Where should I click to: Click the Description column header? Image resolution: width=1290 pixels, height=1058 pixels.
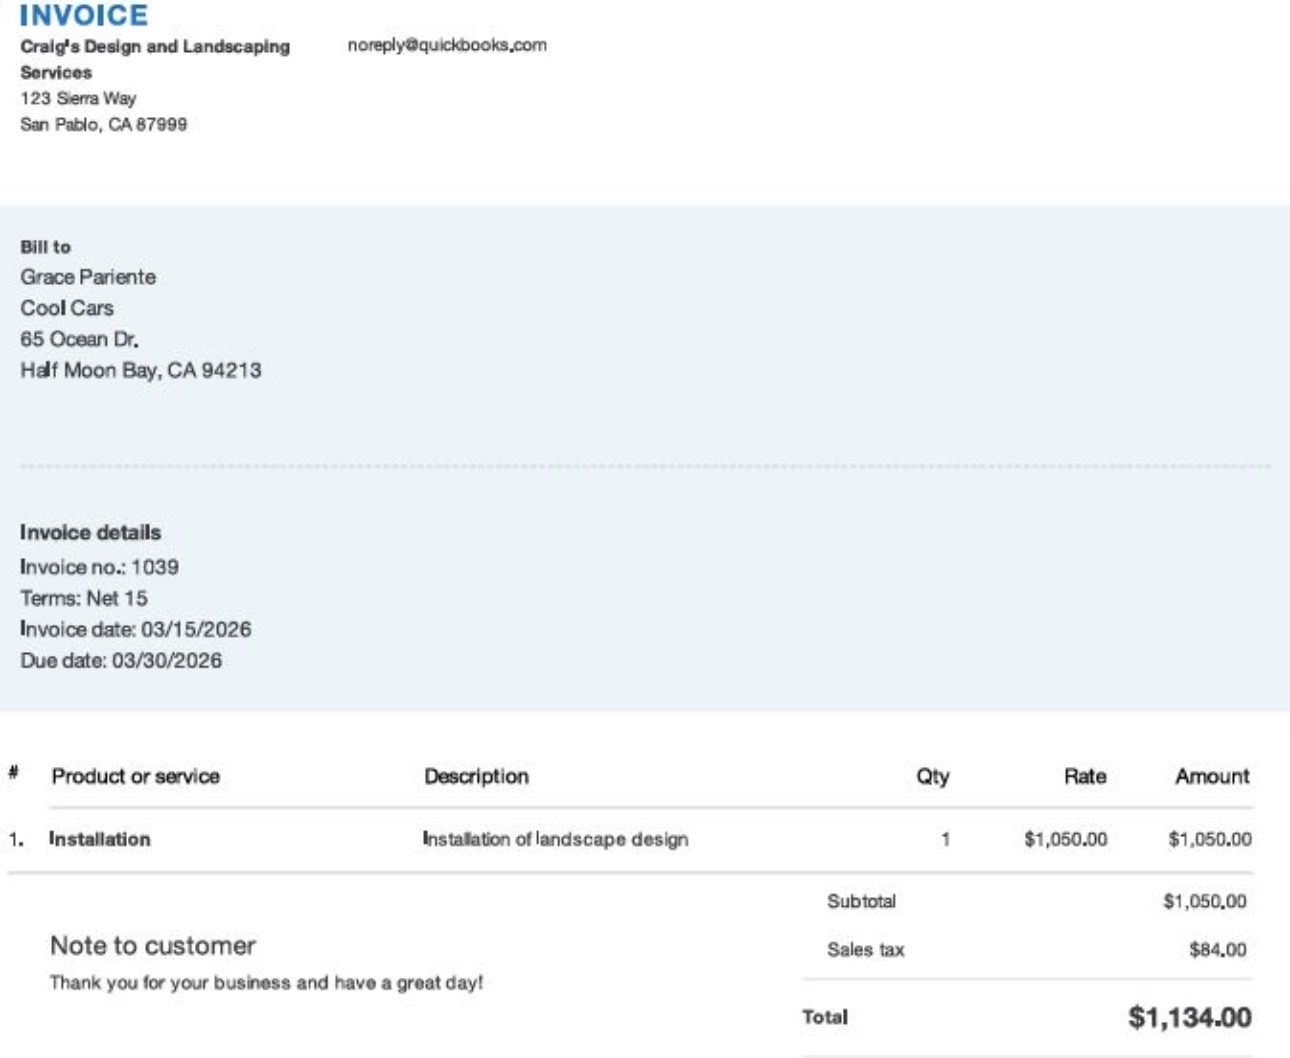tap(476, 776)
